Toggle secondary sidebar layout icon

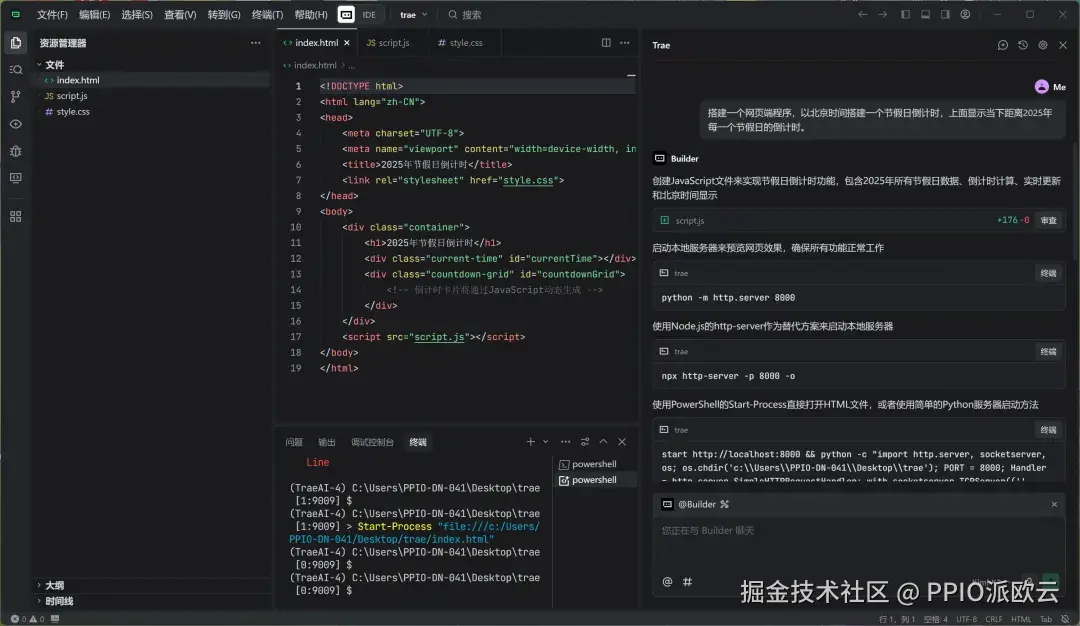click(x=946, y=14)
